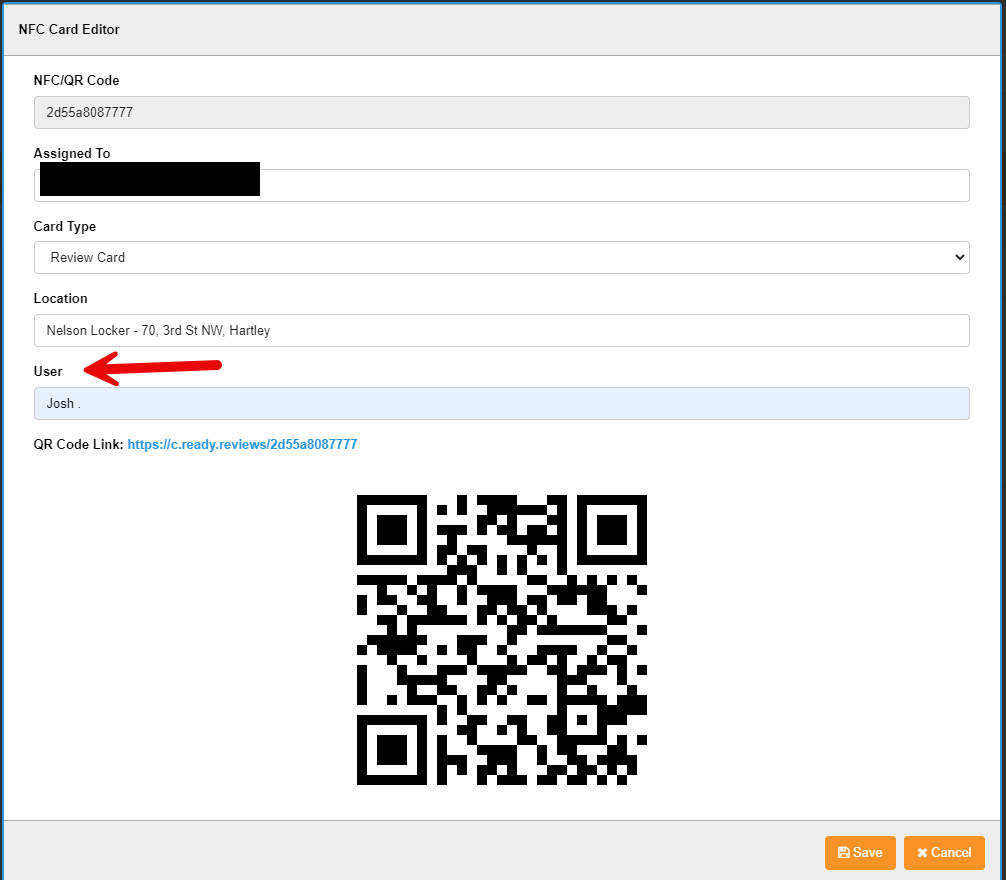Click the QR code image
1006x880 pixels.
[502, 640]
